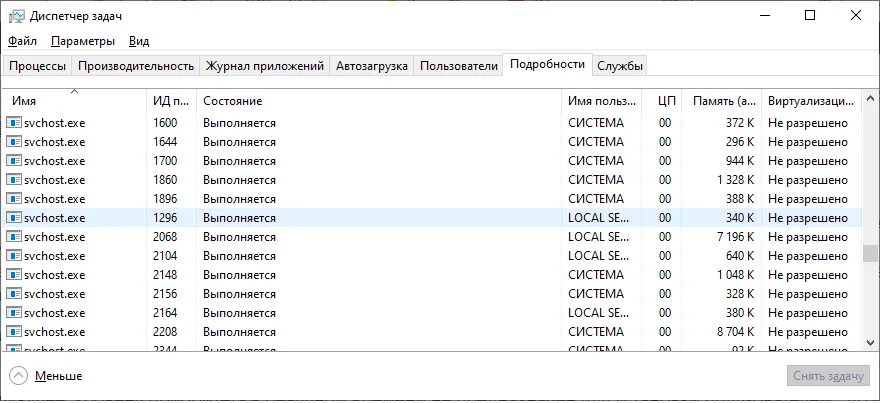
Task: Sort by the Имя column header
Action: pyautogui.click(x=24, y=102)
